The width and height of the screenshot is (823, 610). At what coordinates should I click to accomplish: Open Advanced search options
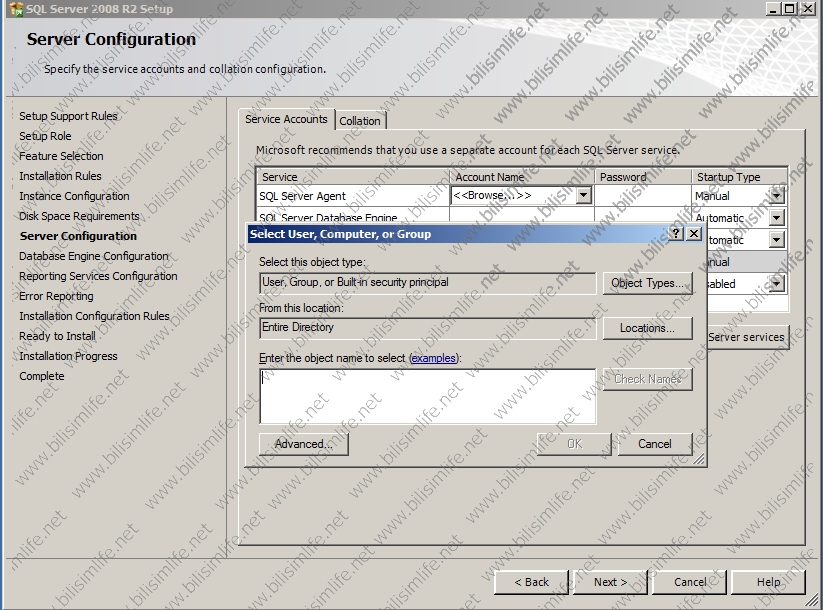303,444
